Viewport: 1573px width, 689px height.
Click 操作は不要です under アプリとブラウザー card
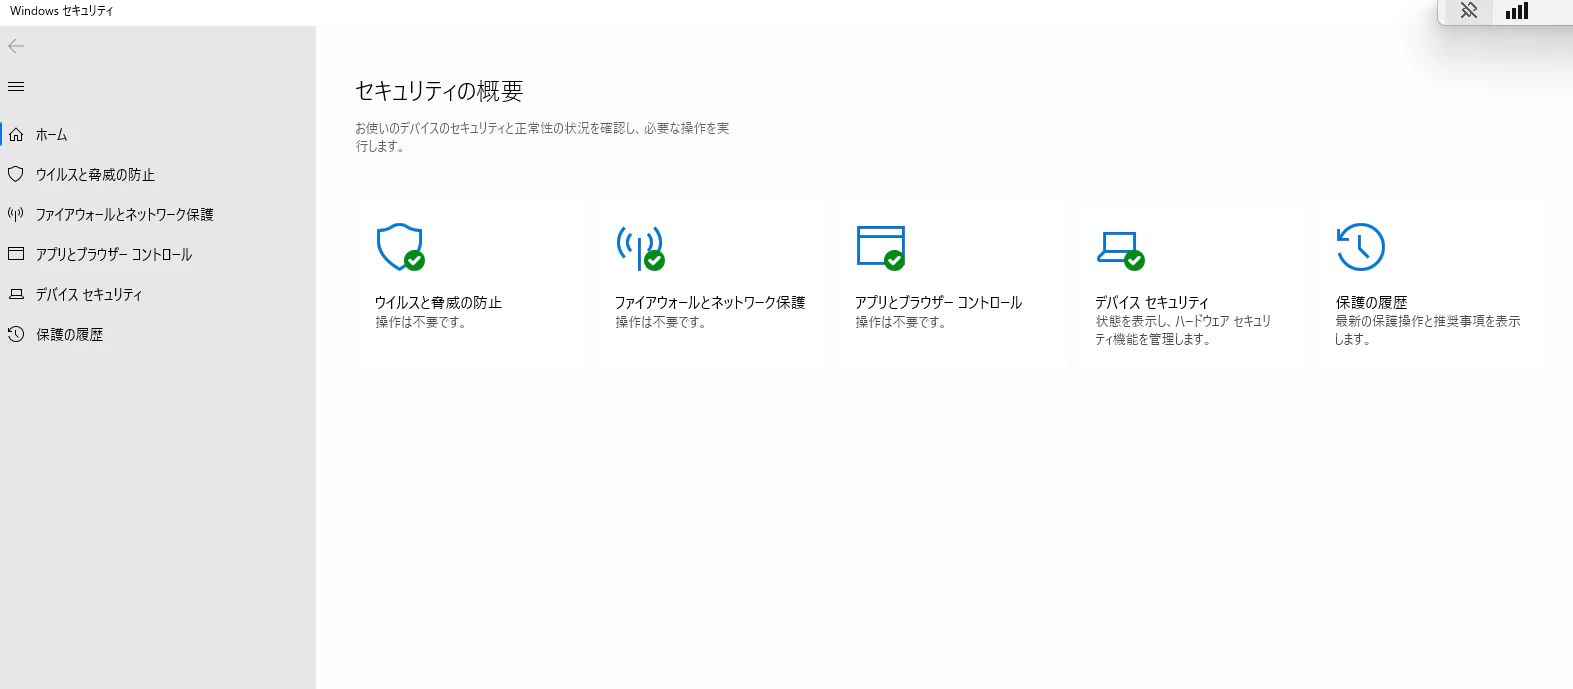tap(900, 322)
